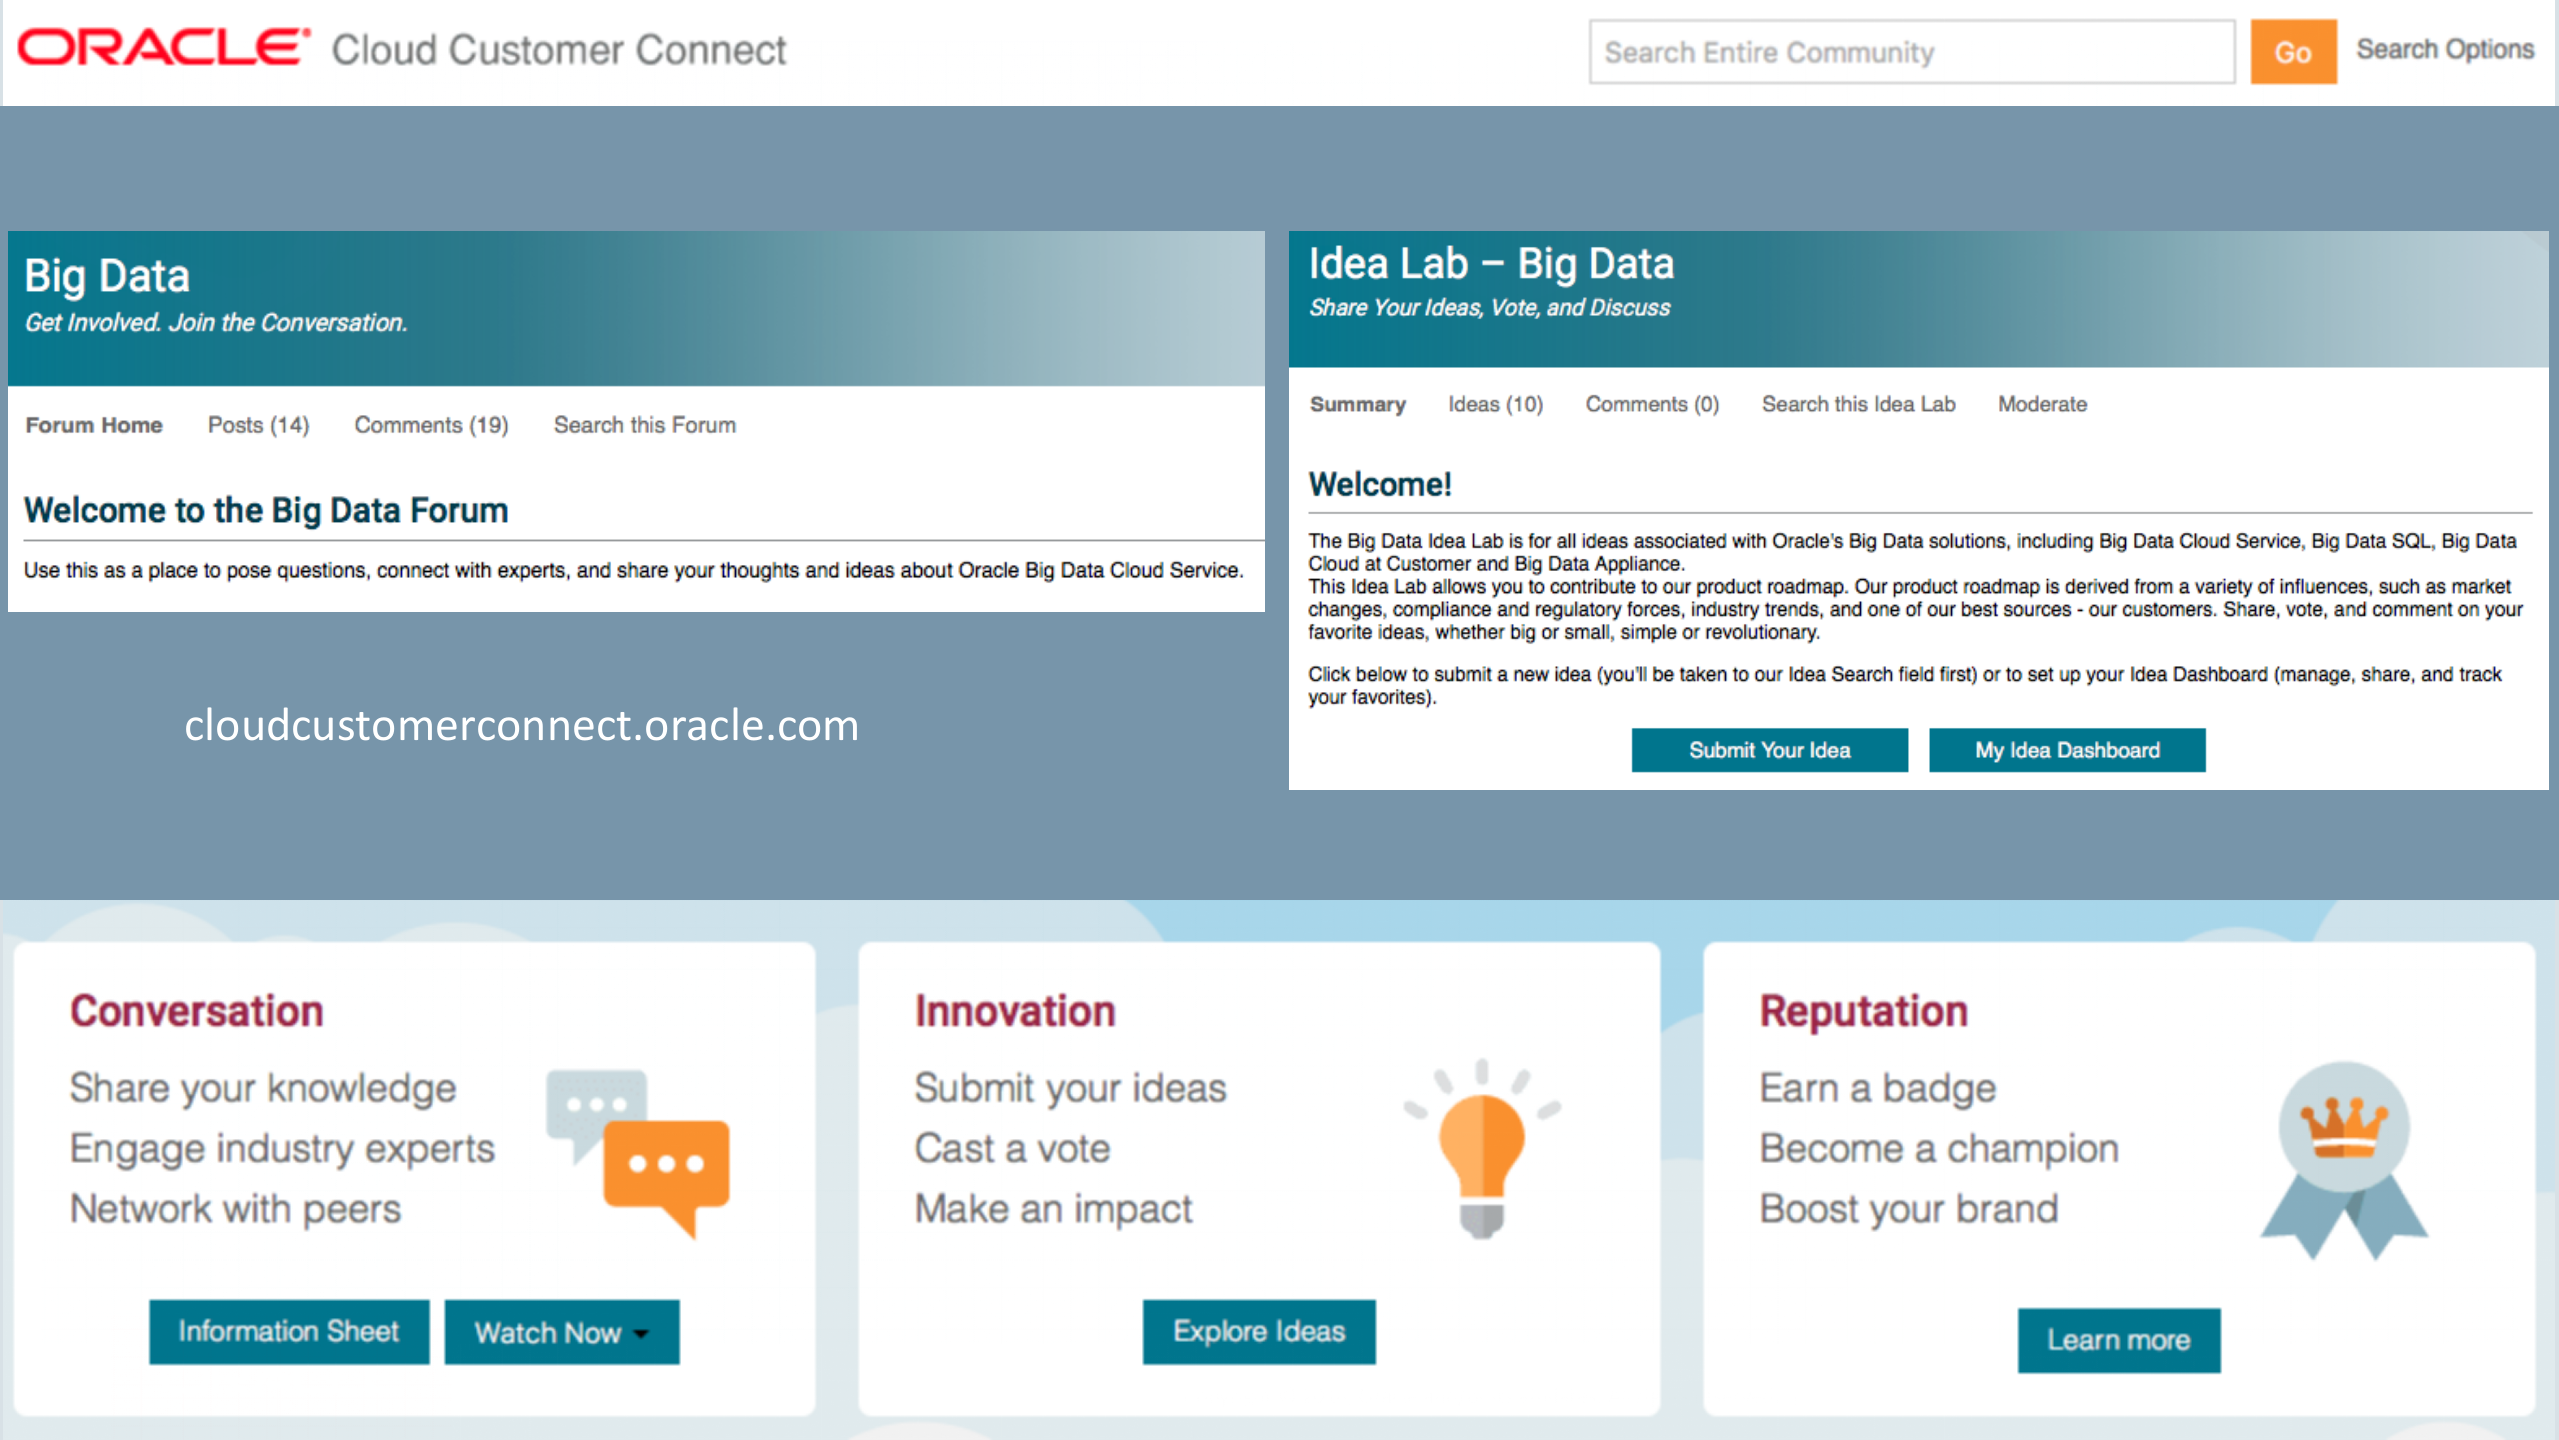Image resolution: width=2559 pixels, height=1440 pixels.
Task: Open the Comments (19) section
Action: click(430, 425)
